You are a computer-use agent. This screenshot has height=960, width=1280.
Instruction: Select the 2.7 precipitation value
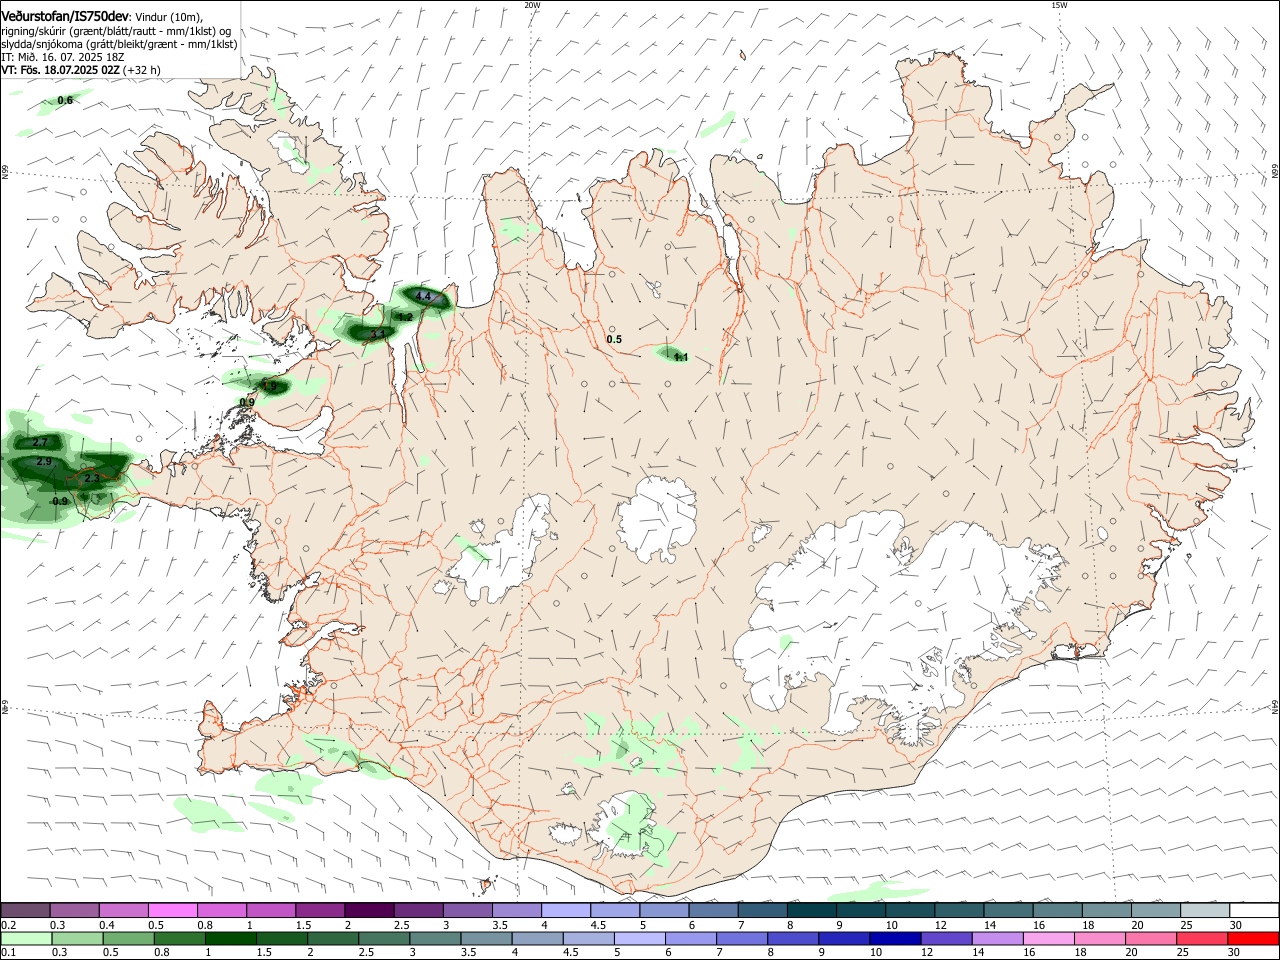point(40,442)
